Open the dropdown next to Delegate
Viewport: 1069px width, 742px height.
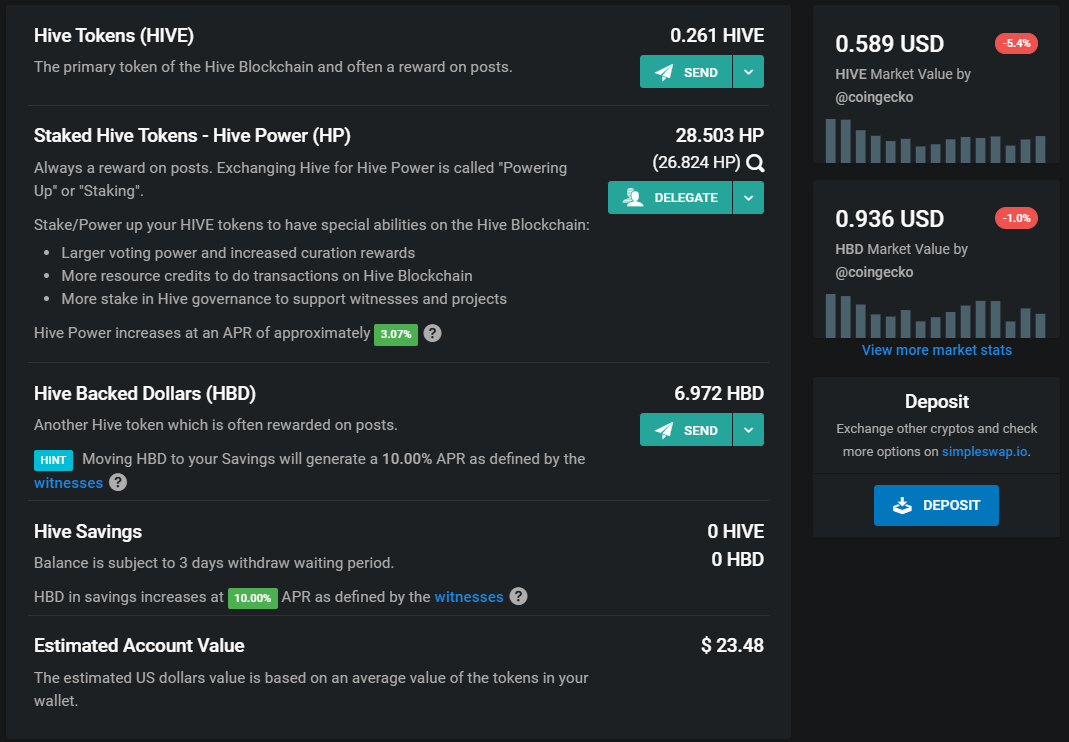749,198
